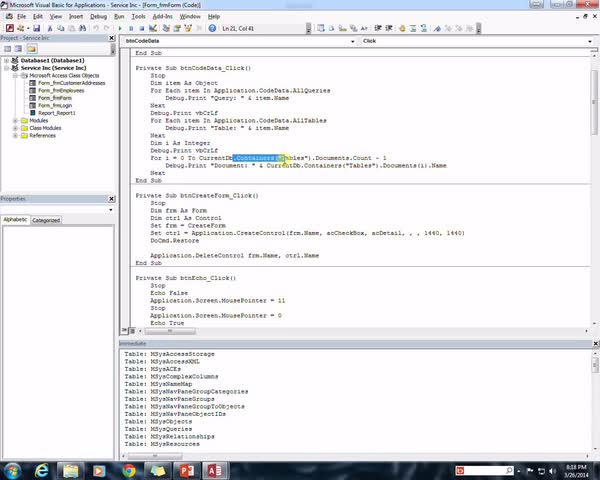Open the Tools menu
This screenshot has width=600, height=480.
[138, 16]
